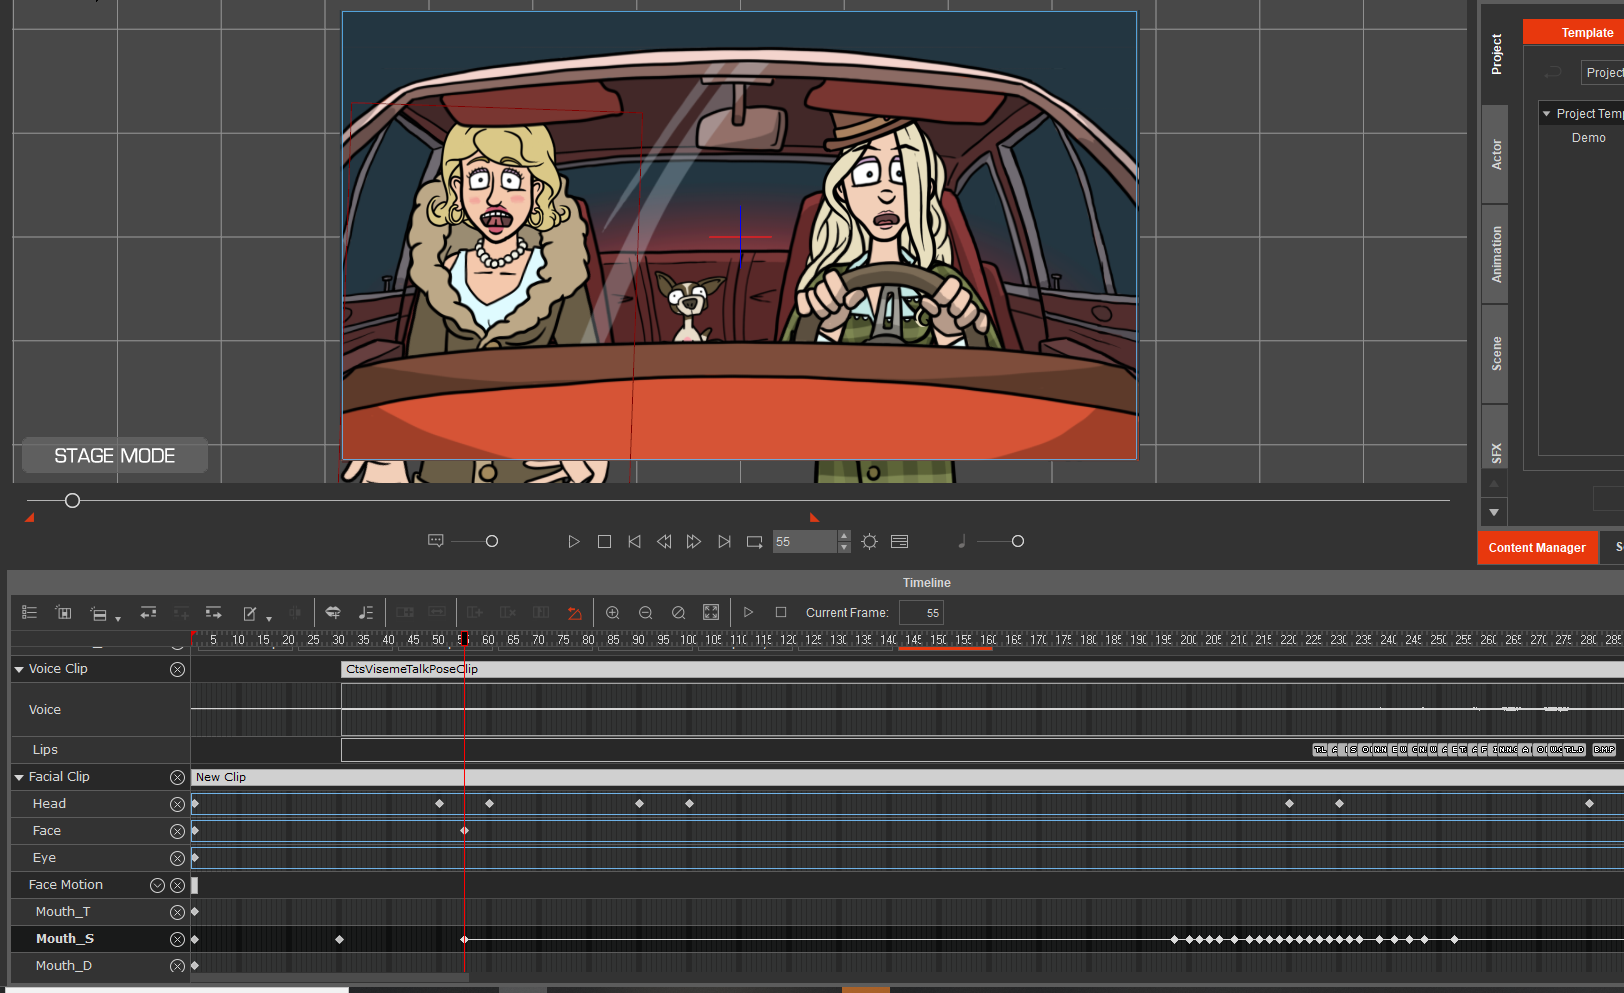The width and height of the screenshot is (1624, 993).
Task: Click the timeline zoom in magnifier
Action: coord(613,613)
